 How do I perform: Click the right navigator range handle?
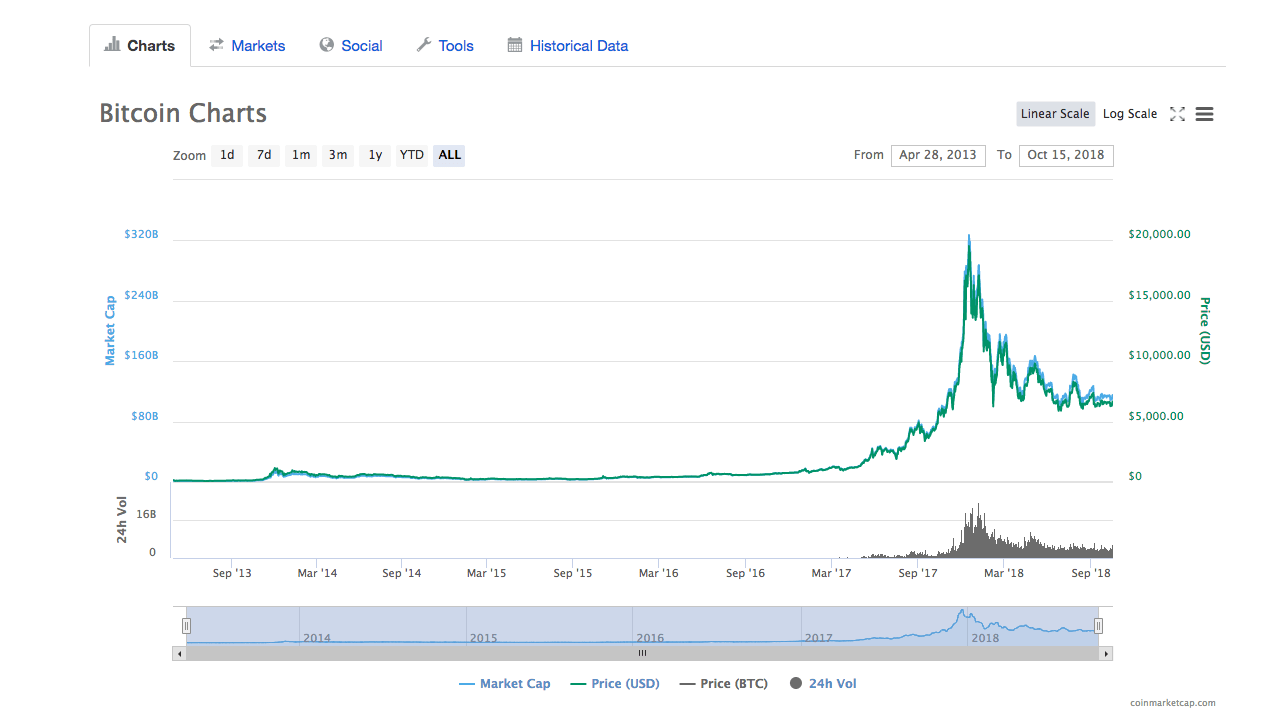[1098, 626]
